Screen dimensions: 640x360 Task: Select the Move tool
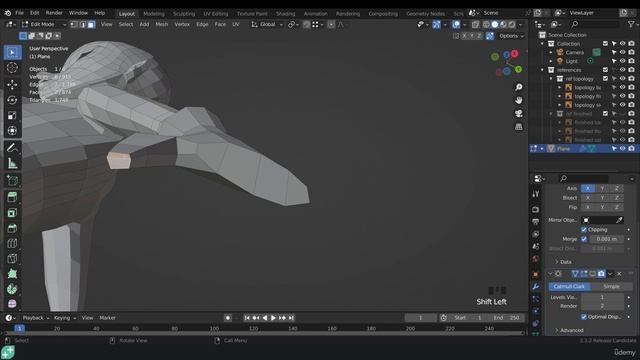[12, 84]
